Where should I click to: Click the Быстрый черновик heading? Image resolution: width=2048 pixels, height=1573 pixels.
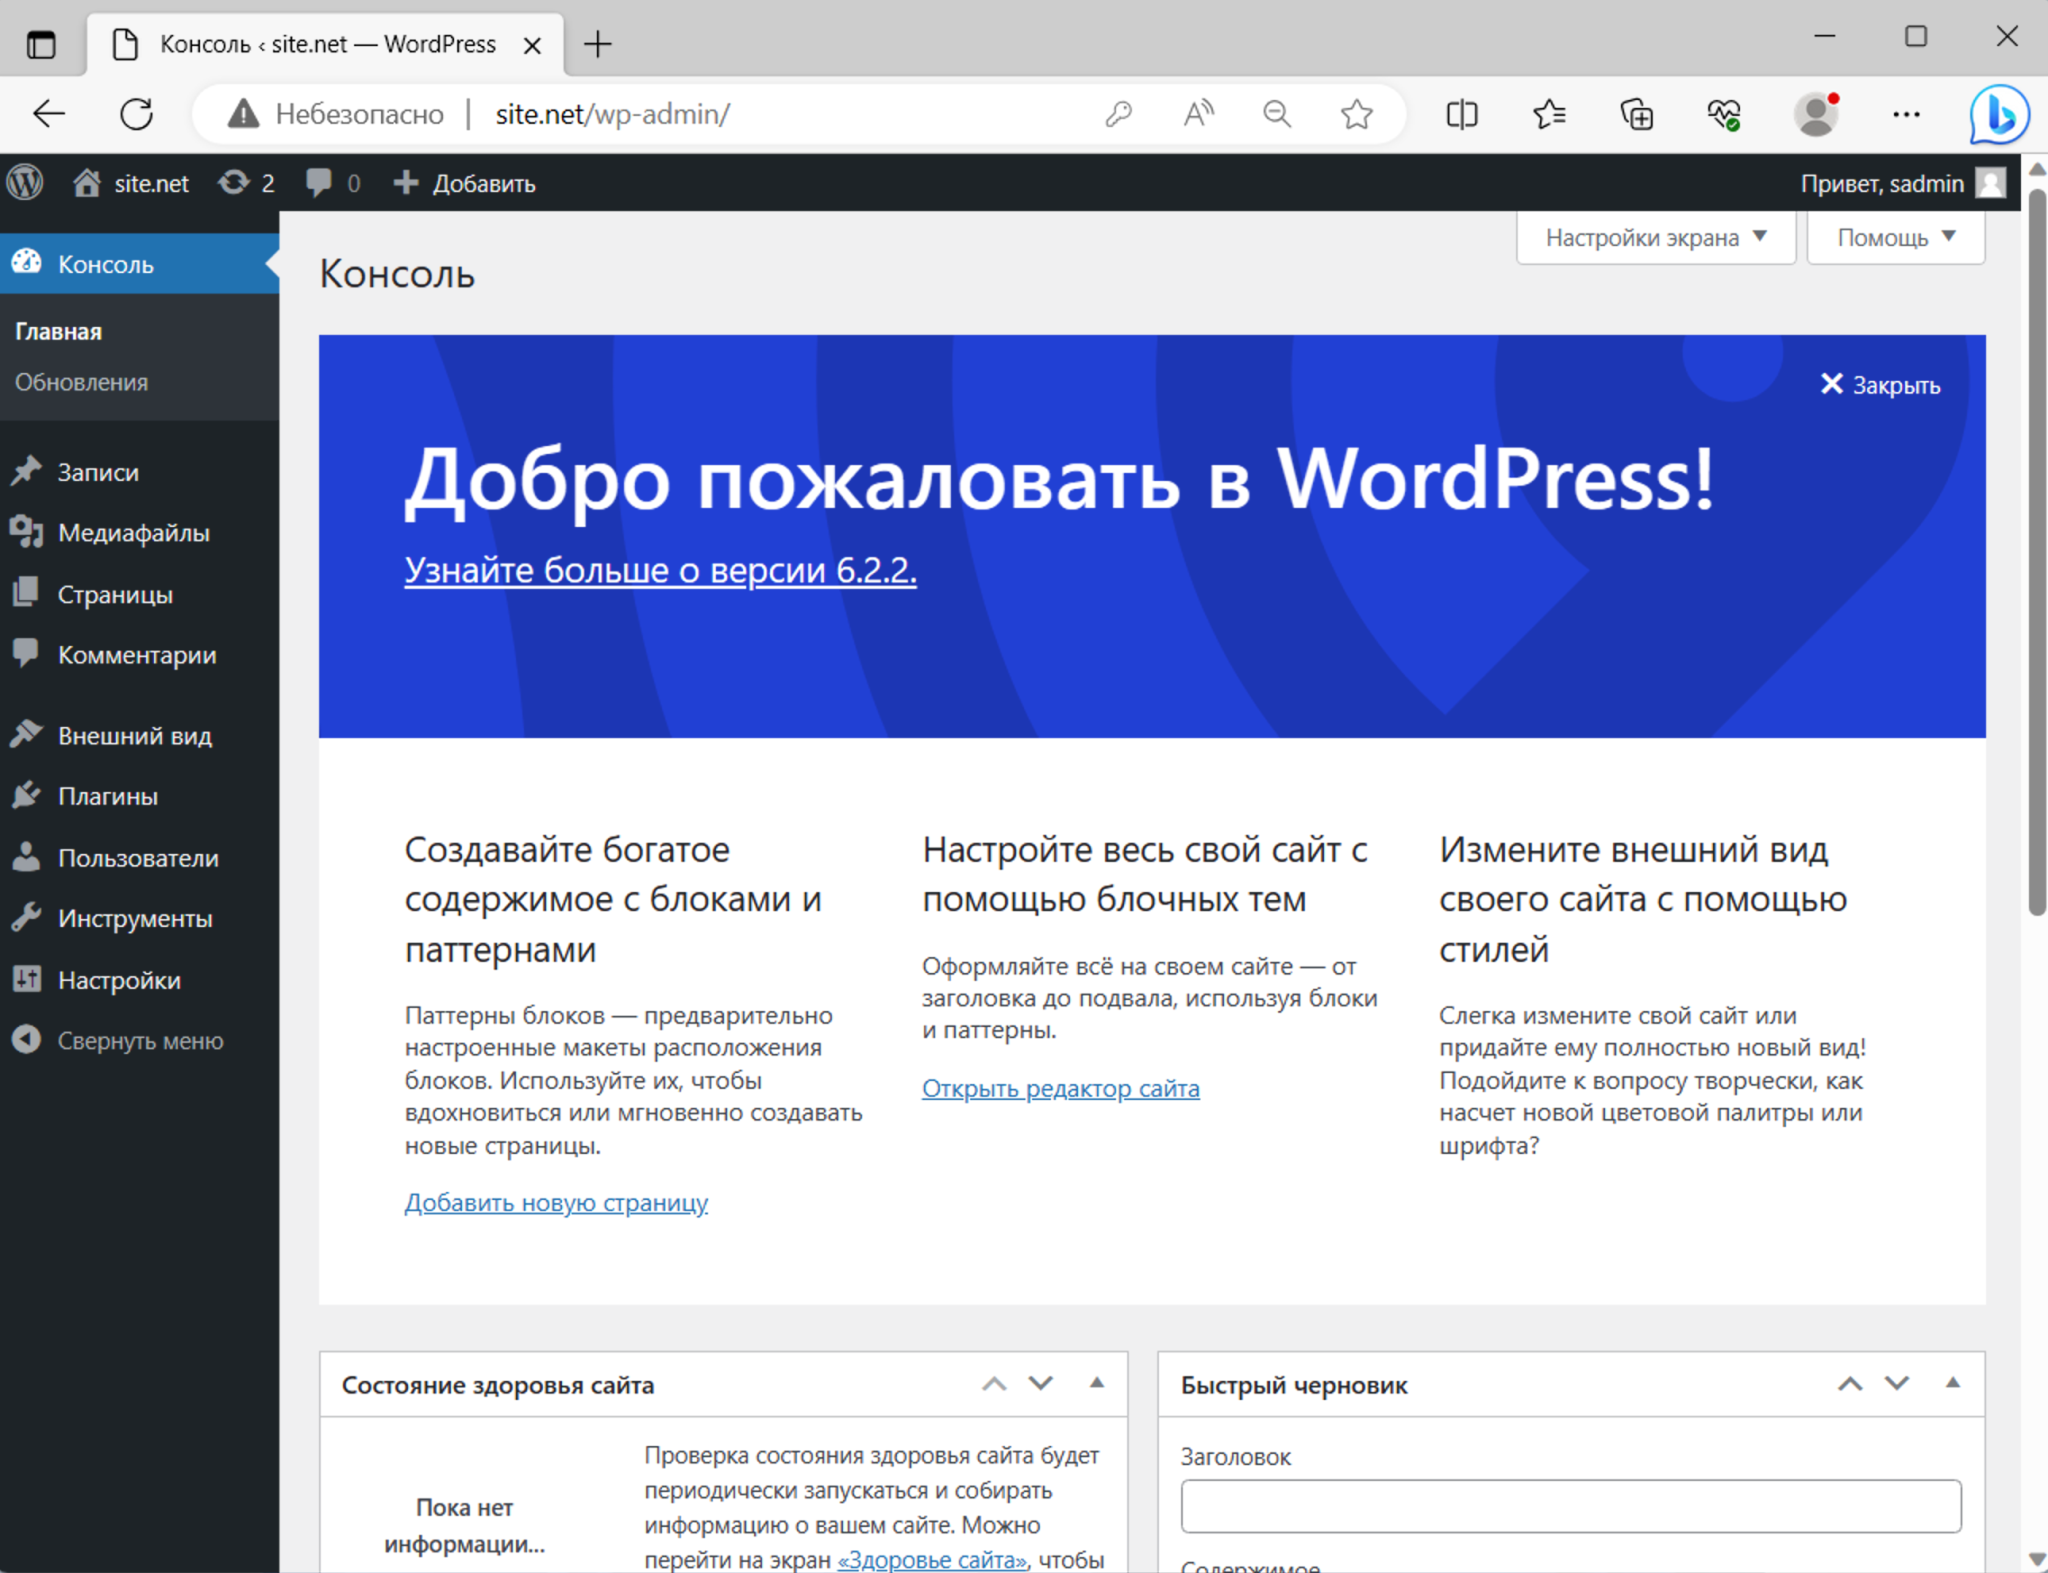(x=1294, y=1385)
